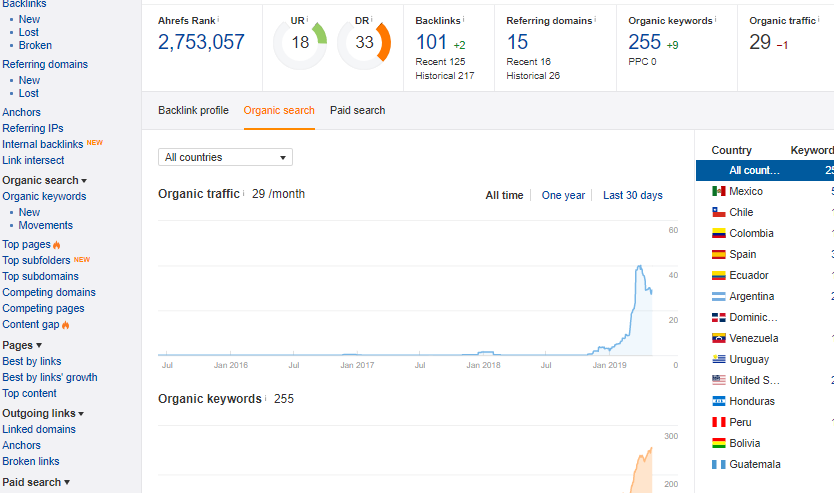
Task: Click info icon beside Backlinks metric
Action: (x=463, y=19)
